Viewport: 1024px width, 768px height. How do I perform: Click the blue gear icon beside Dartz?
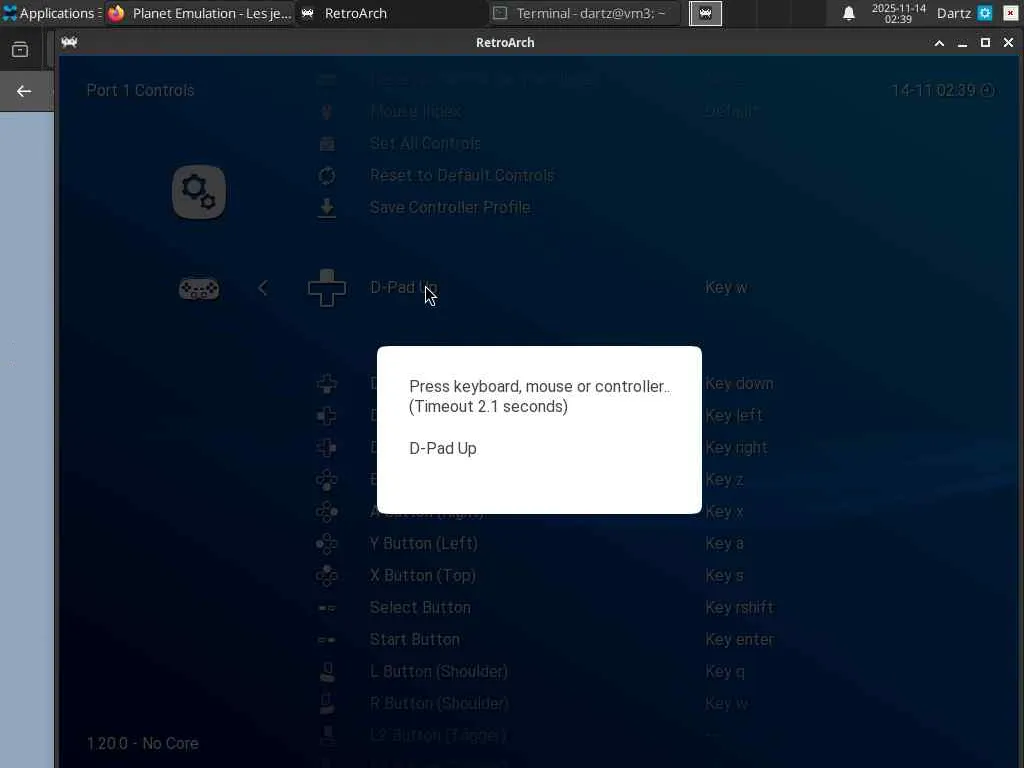point(985,13)
